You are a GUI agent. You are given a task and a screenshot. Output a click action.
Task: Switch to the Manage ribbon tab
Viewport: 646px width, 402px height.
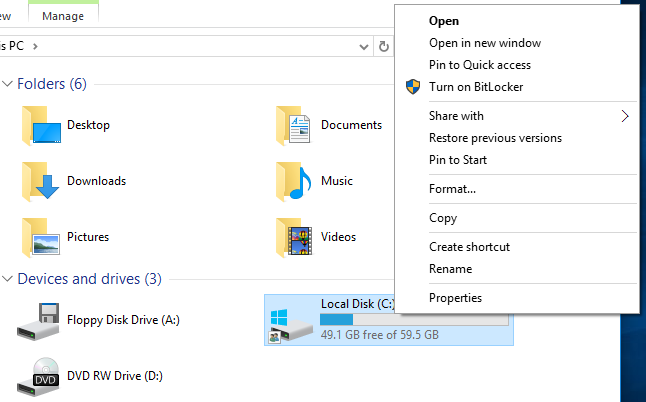tap(63, 16)
